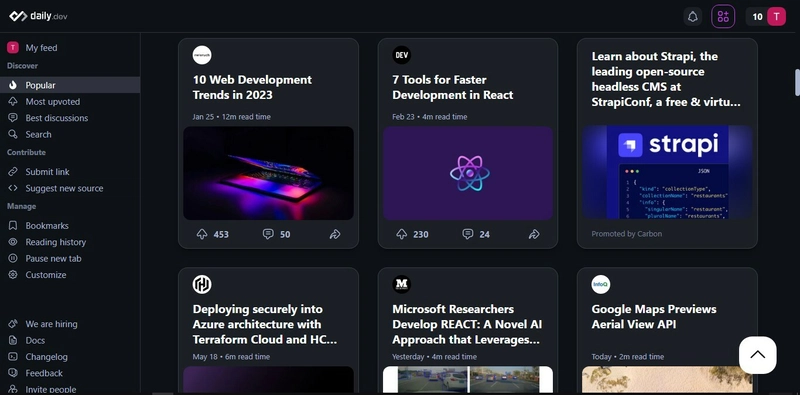Click the eye icon beside Reading history
800x395 pixels.
point(13,242)
